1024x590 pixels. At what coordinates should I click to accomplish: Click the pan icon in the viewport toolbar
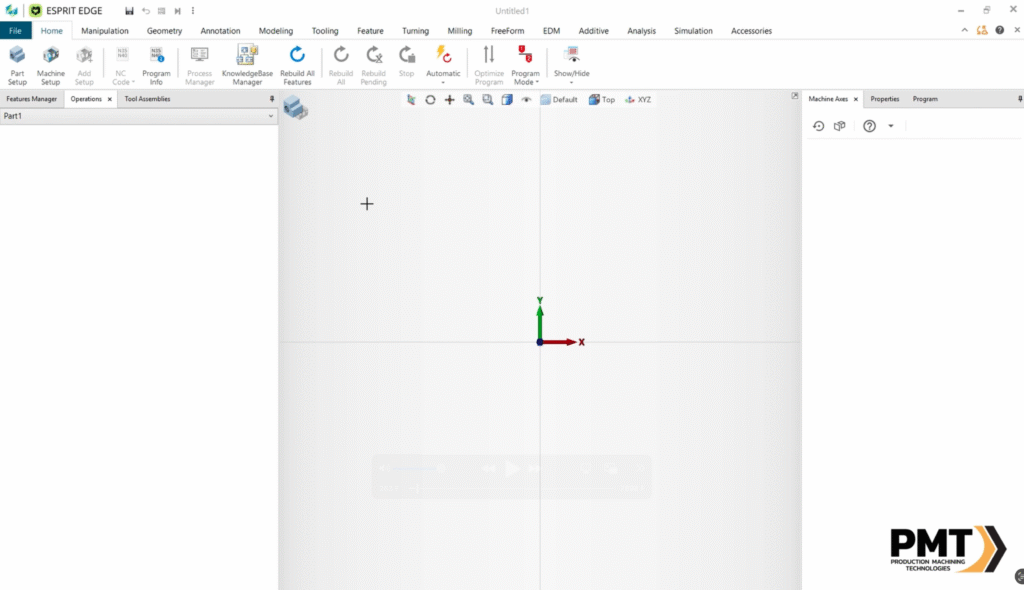click(449, 99)
